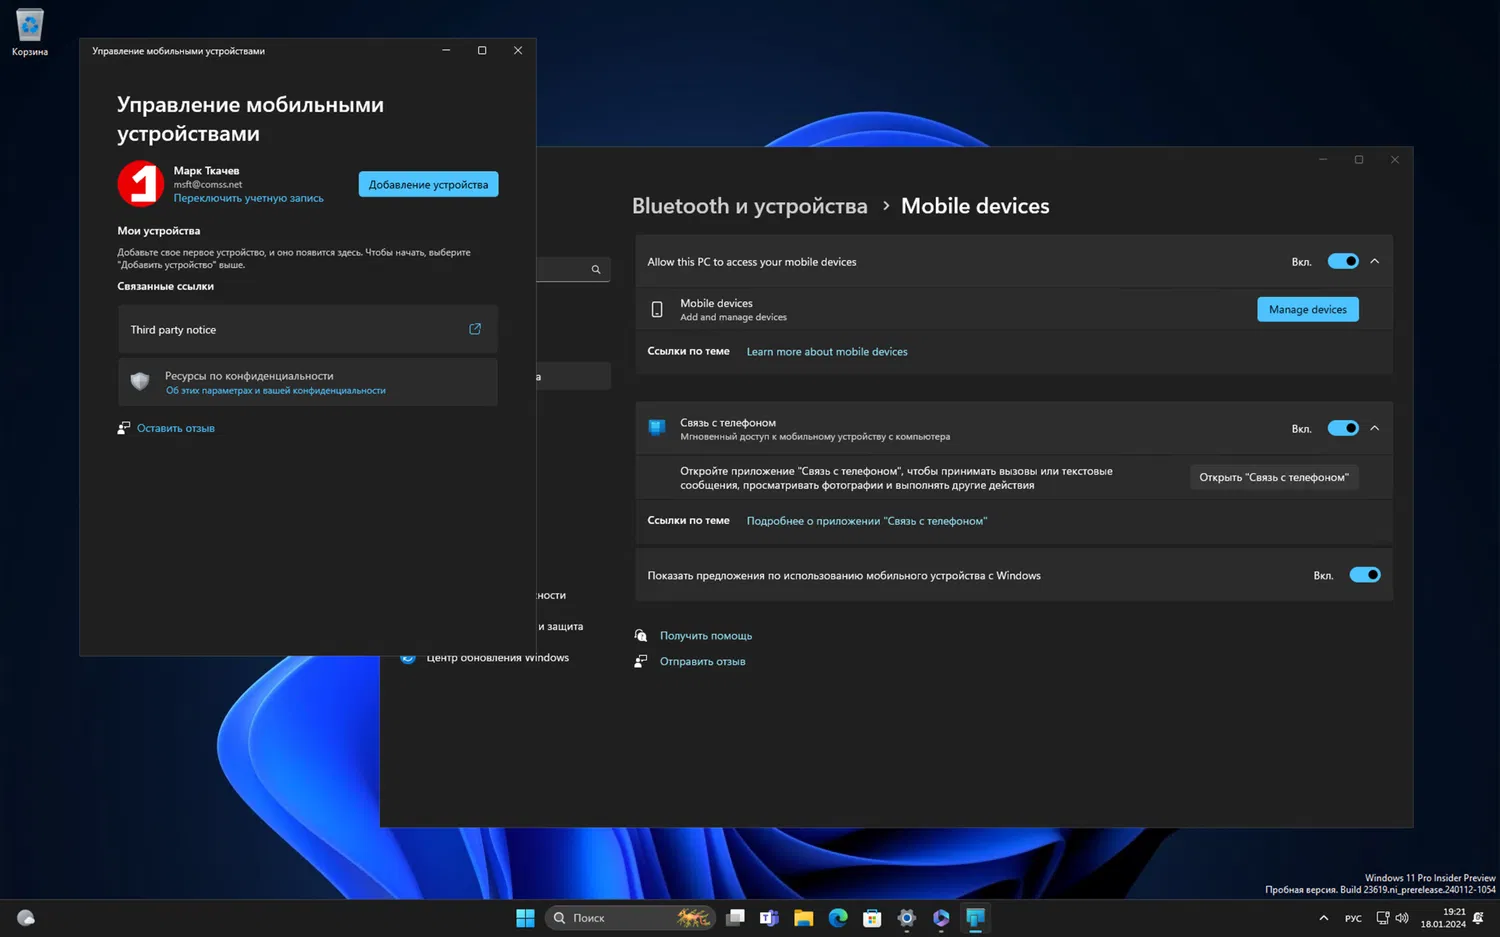Collapse the Allow this PC access section chevron
This screenshot has width=1500, height=937.
tap(1375, 261)
